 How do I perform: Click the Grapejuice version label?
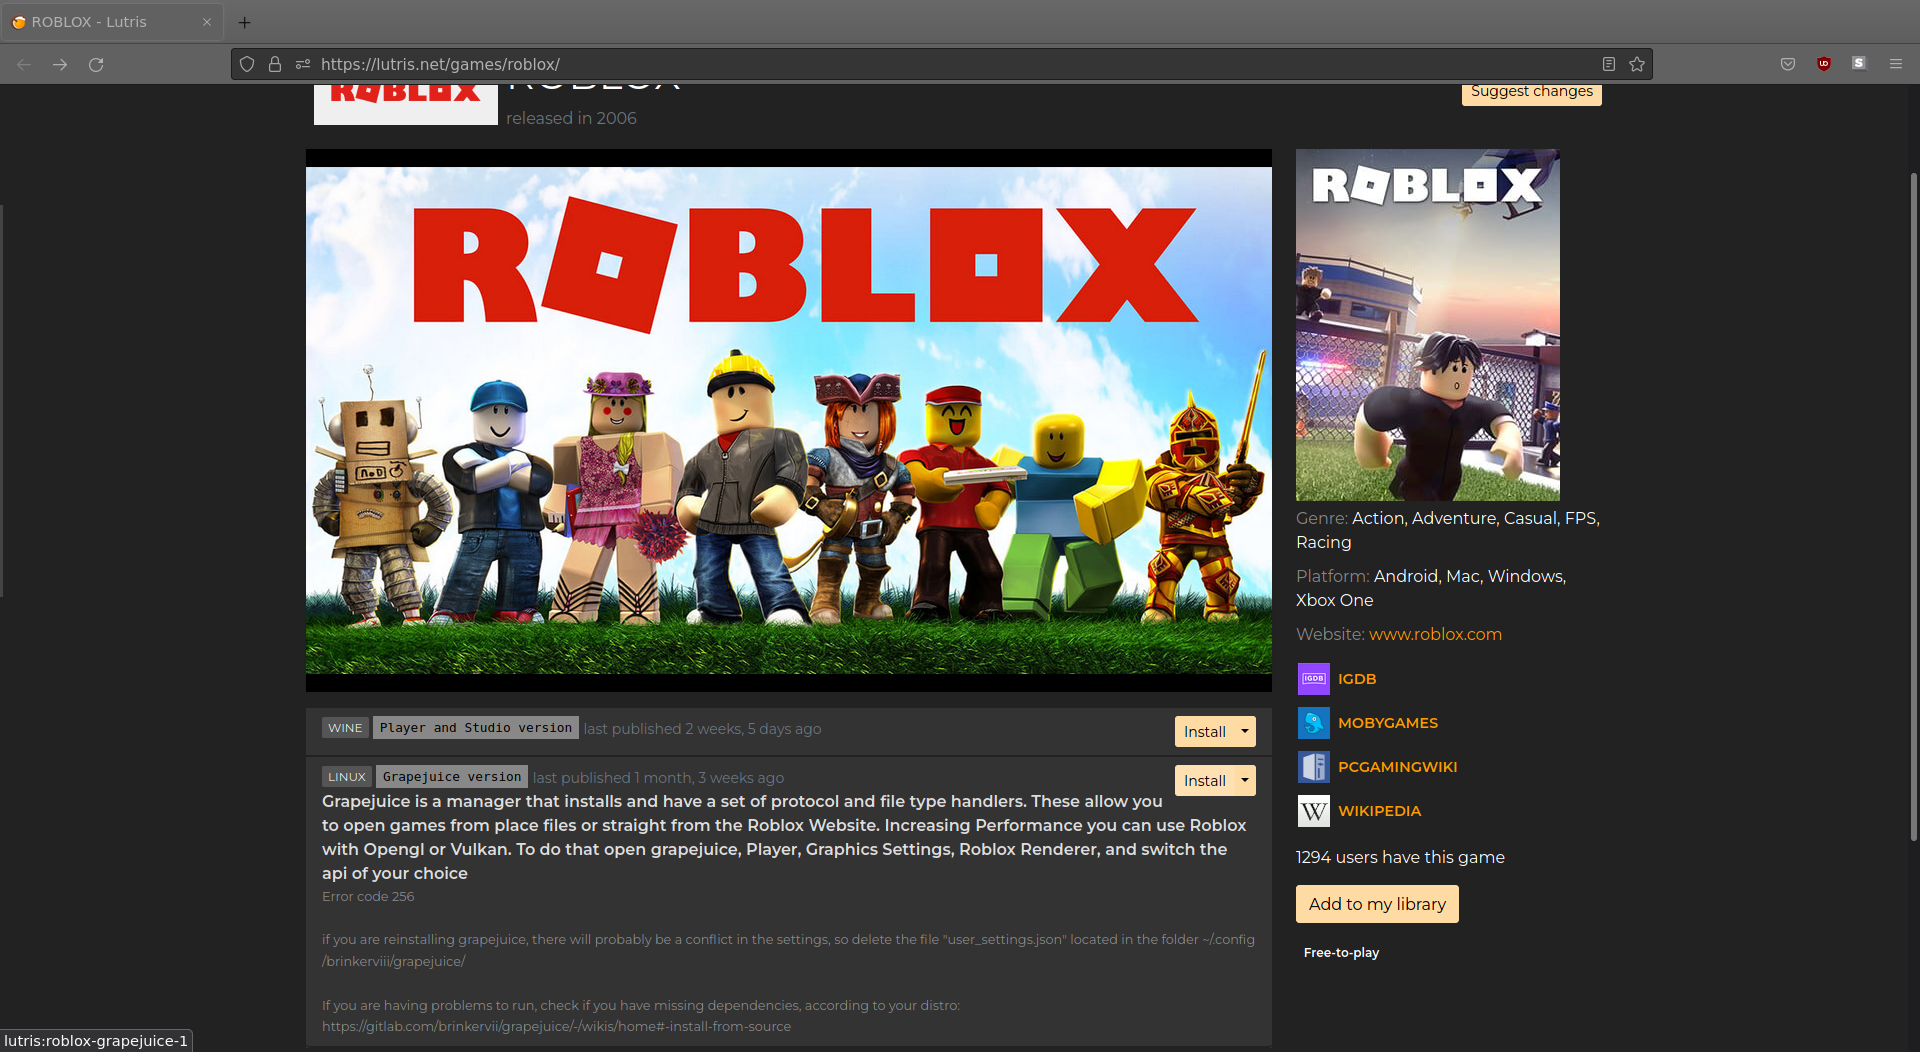point(452,777)
